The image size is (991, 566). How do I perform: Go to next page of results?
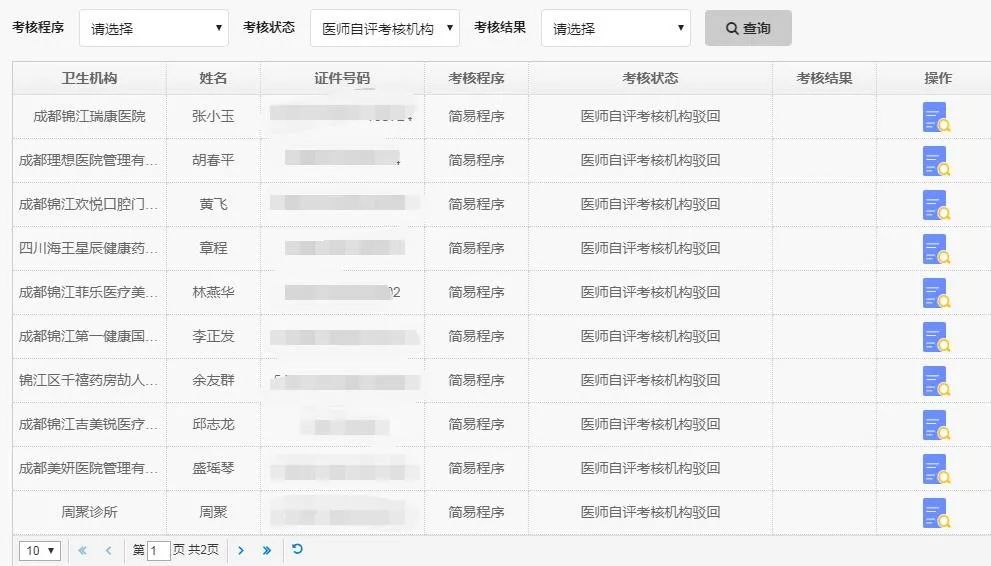[x=241, y=550]
